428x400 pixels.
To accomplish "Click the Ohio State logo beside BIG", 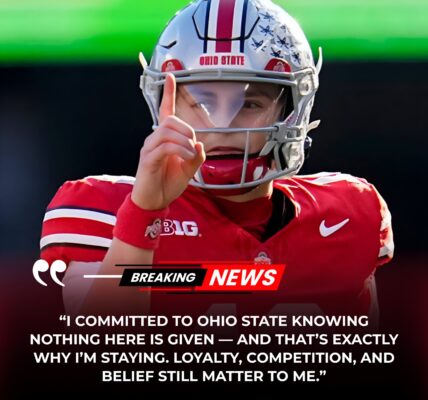I will [x=153, y=229].
